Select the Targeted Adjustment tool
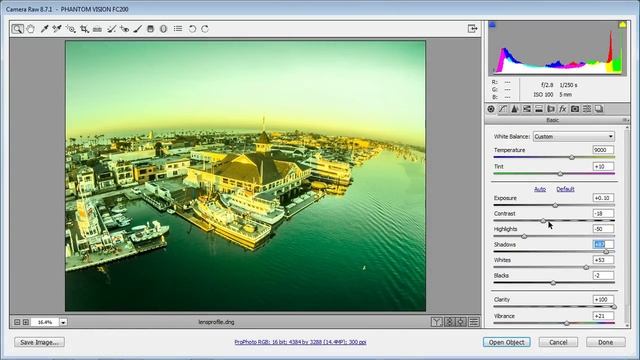Screen dimensions: 640x360 pyautogui.click(x=71, y=29)
